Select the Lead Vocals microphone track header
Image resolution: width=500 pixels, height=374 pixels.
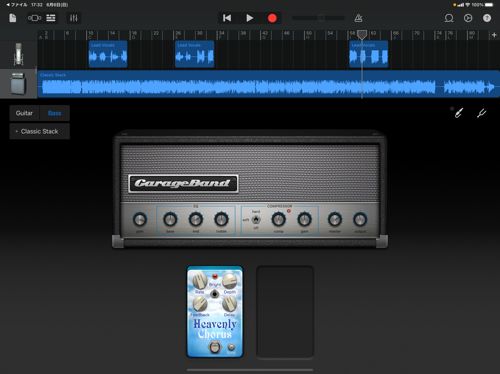click(18, 54)
